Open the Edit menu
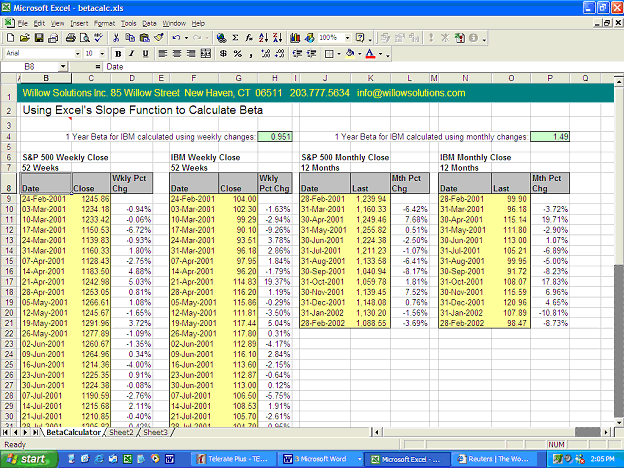 click(x=39, y=23)
